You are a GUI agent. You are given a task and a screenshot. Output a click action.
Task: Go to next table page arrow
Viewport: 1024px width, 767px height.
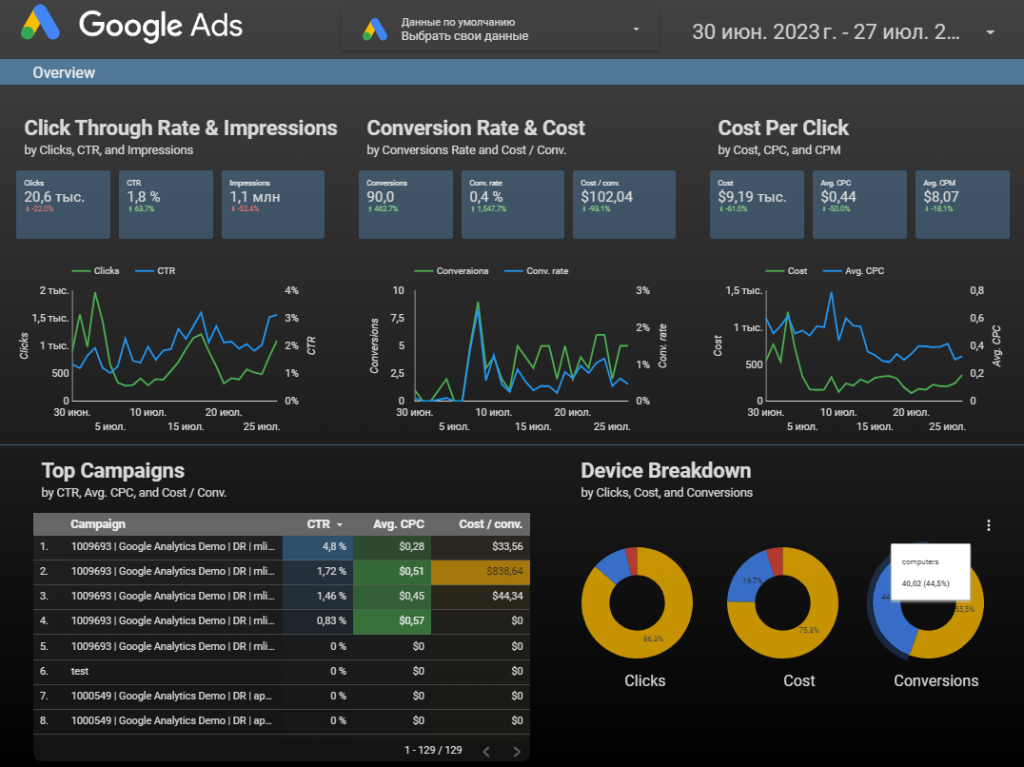click(517, 751)
